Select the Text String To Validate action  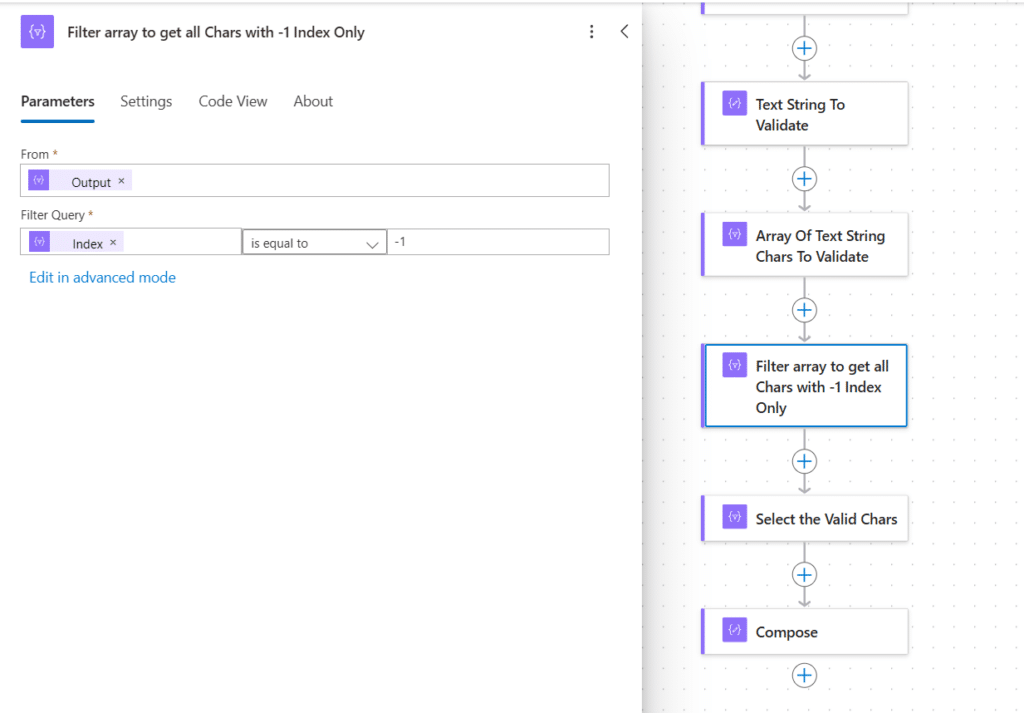[805, 114]
